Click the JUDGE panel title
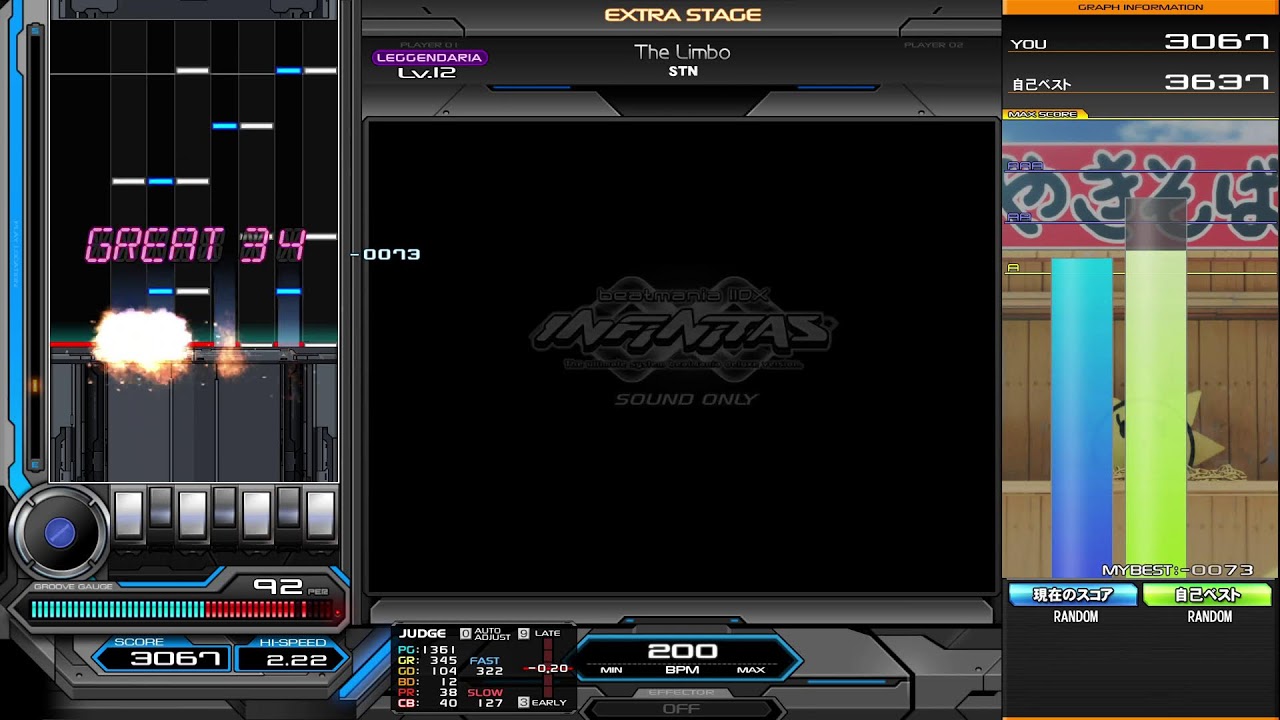The image size is (1280, 720). click(x=423, y=633)
